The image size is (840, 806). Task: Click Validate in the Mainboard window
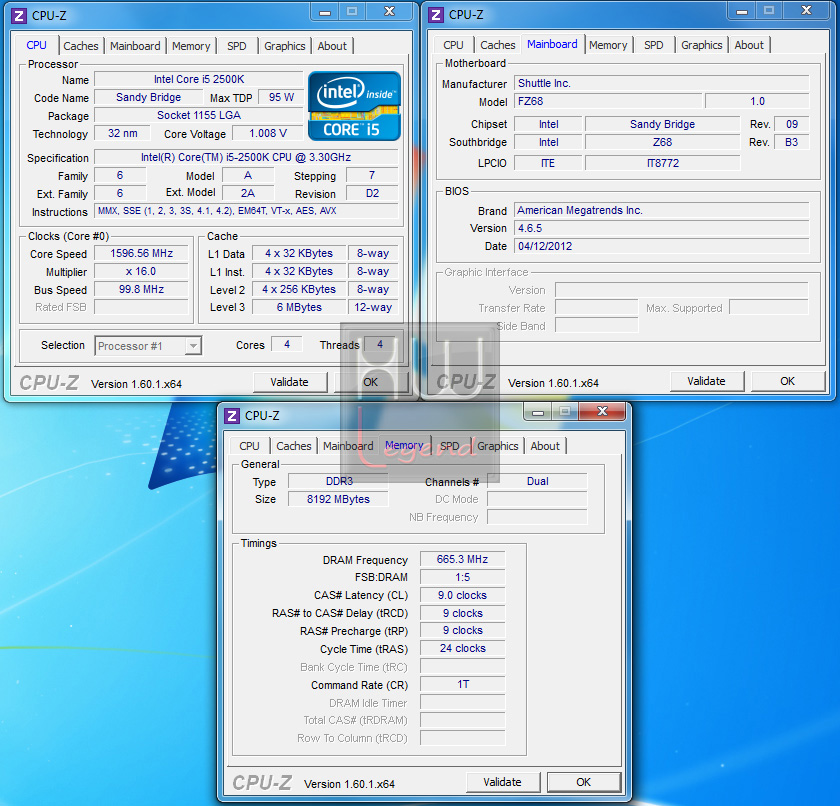[706, 381]
